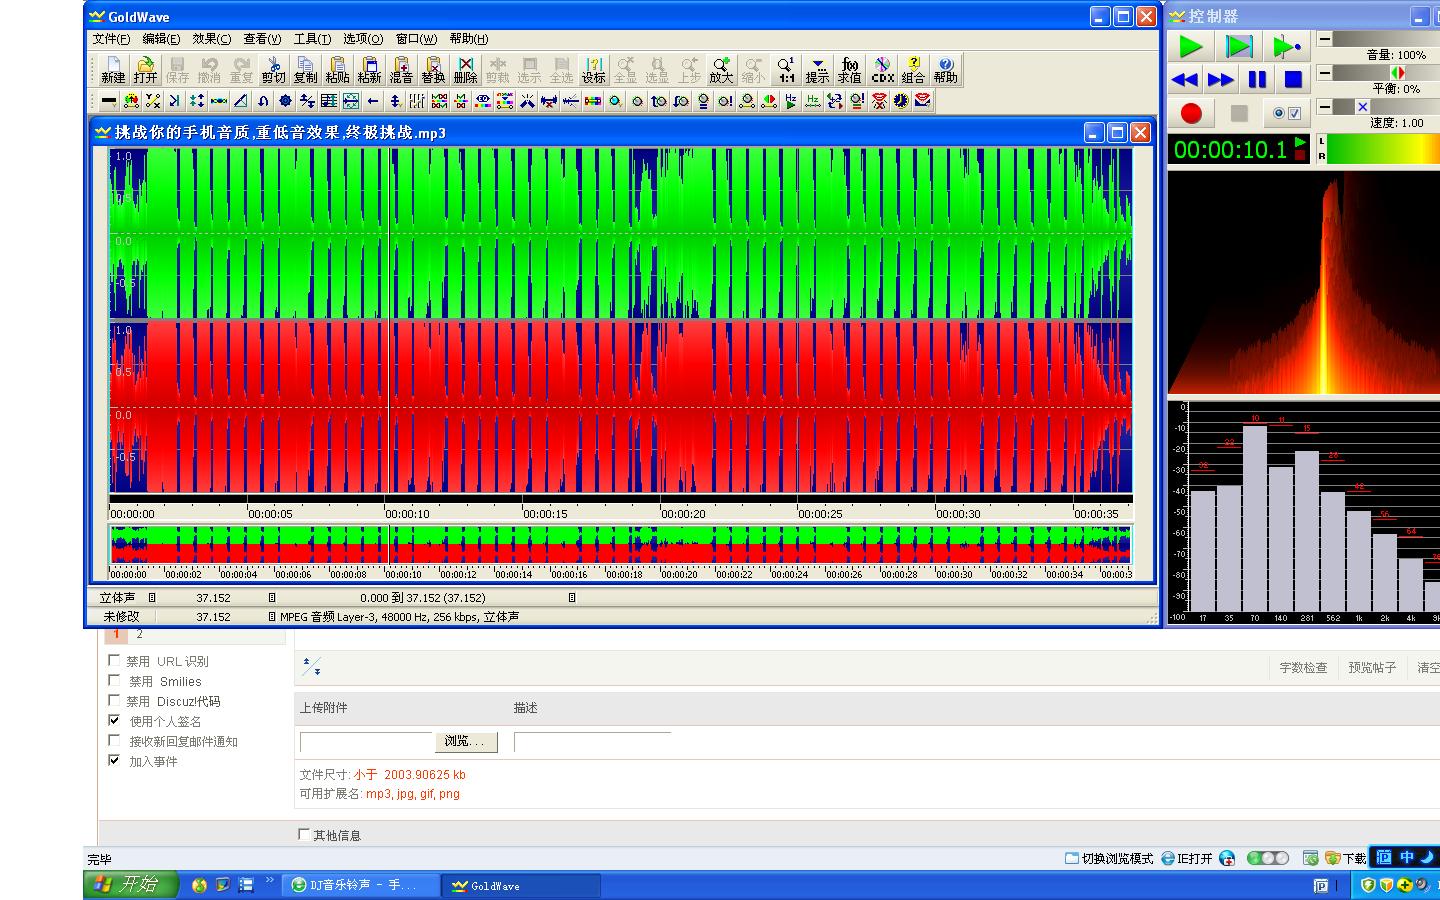The height and width of the screenshot is (900, 1440).
Task: Open the 求值 f(x) expression evaluator
Action: [x=849, y=70]
